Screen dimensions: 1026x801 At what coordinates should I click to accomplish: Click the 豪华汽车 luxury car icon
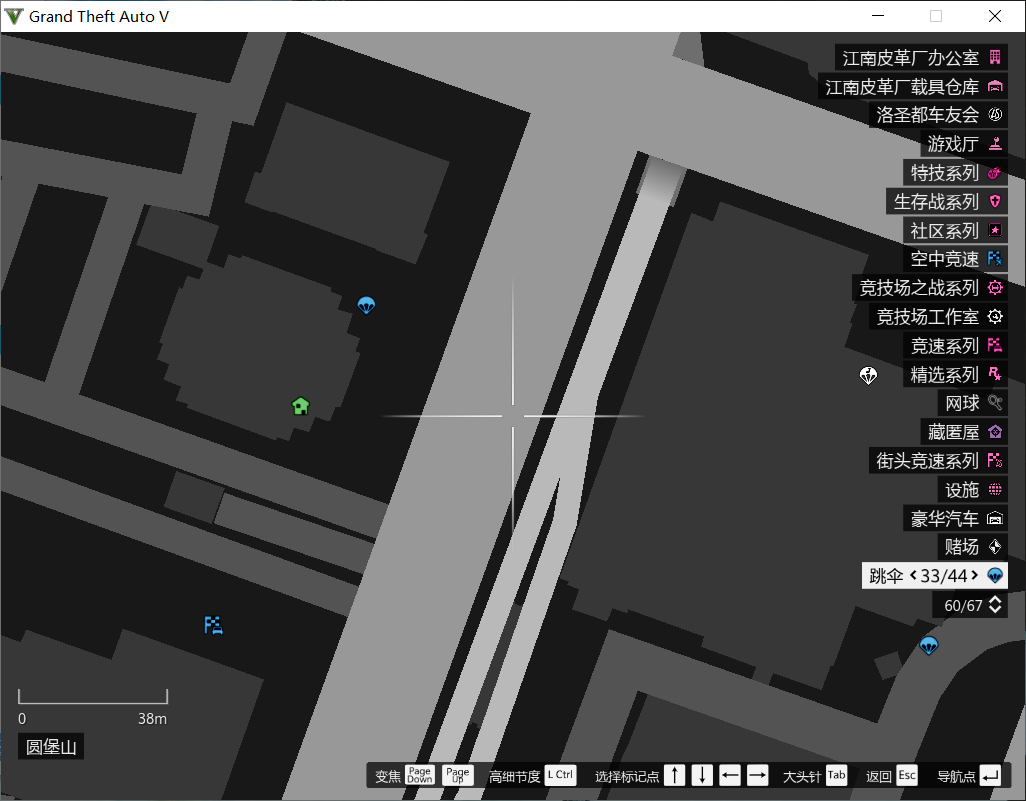(x=995, y=518)
